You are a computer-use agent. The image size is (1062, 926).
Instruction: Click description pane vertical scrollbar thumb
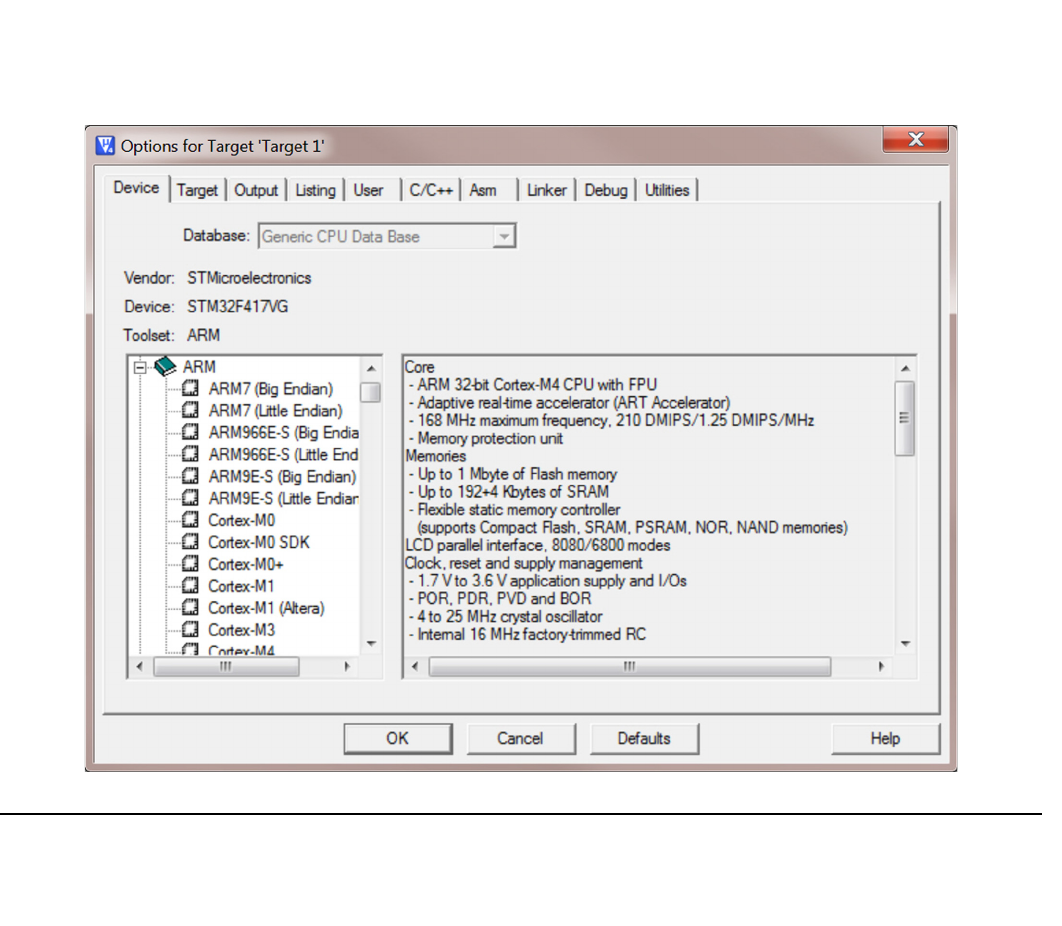905,418
